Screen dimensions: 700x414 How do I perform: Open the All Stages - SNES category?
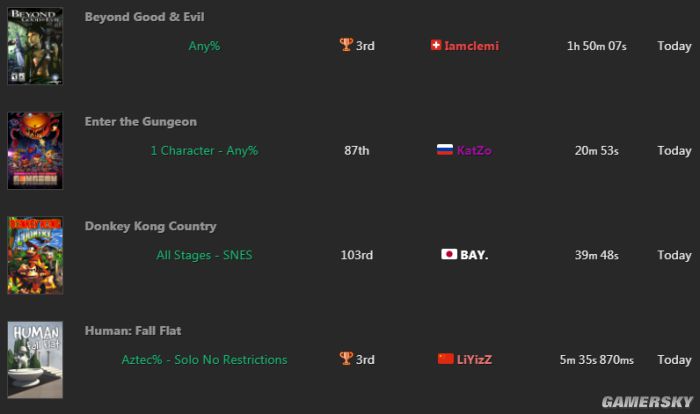pyautogui.click(x=204, y=255)
